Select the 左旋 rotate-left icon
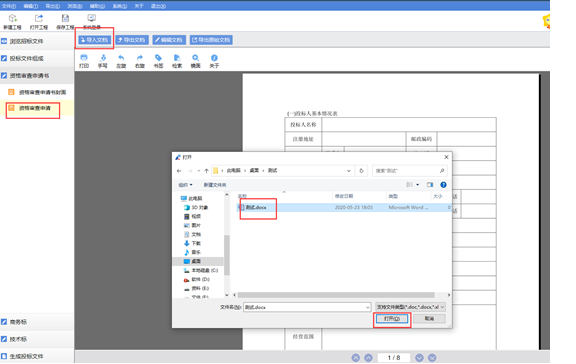 pyautogui.click(x=121, y=58)
